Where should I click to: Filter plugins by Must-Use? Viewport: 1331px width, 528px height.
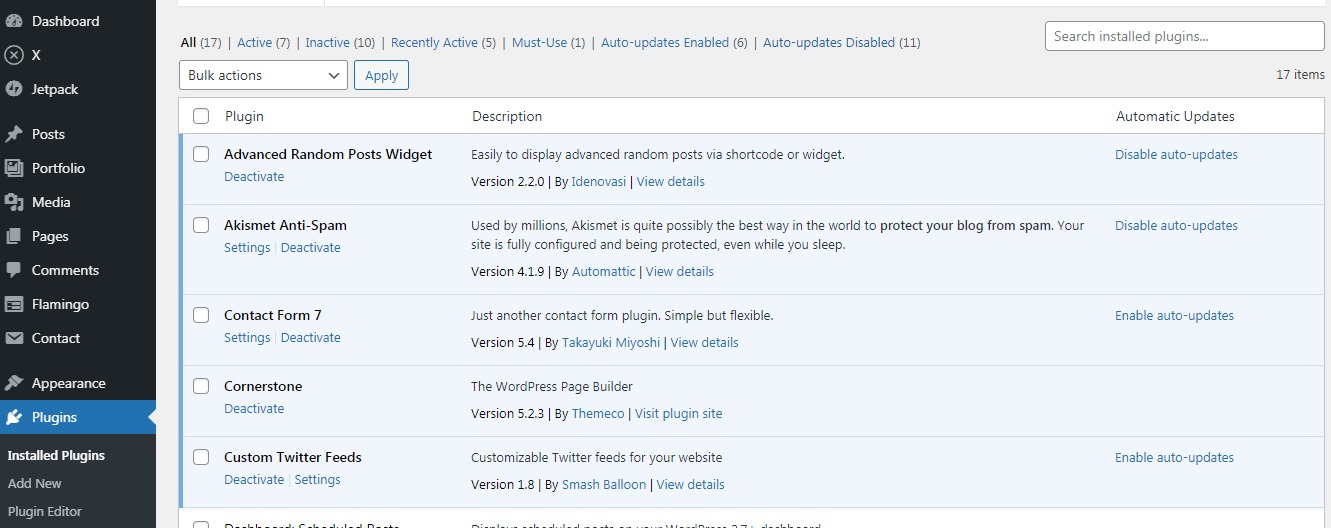(548, 42)
